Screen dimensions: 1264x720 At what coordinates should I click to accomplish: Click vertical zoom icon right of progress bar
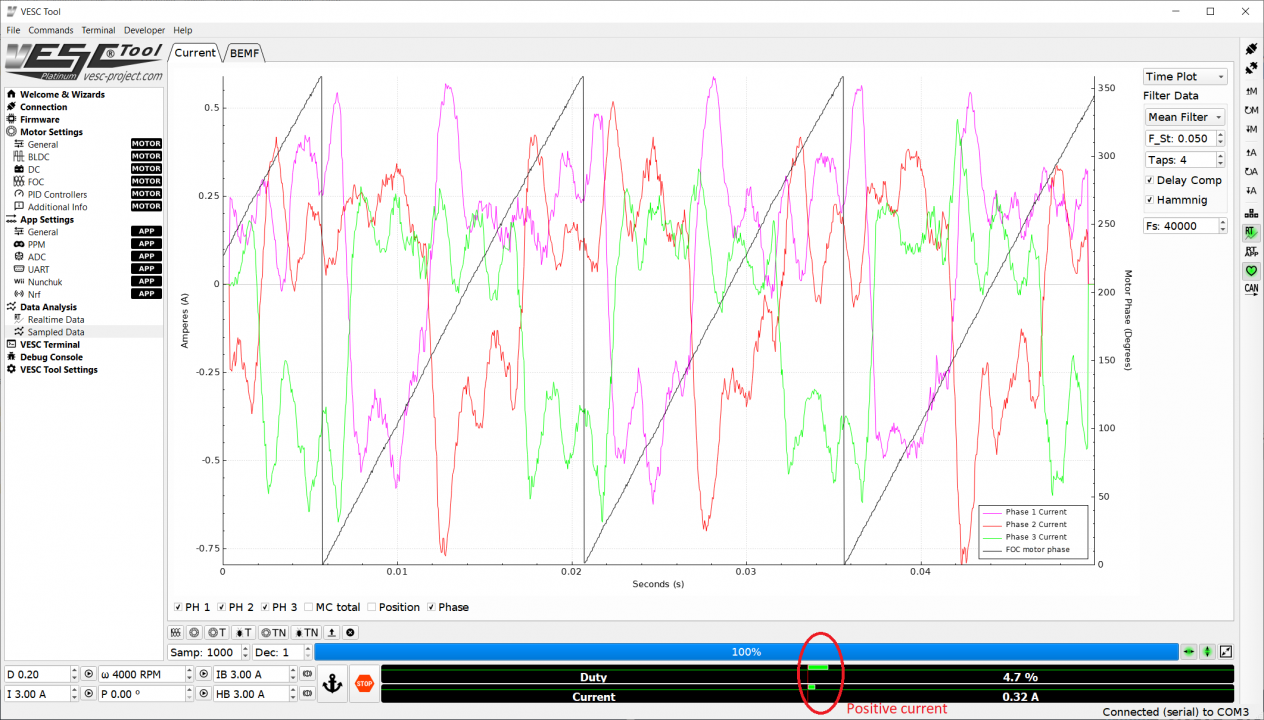pyautogui.click(x=1208, y=652)
